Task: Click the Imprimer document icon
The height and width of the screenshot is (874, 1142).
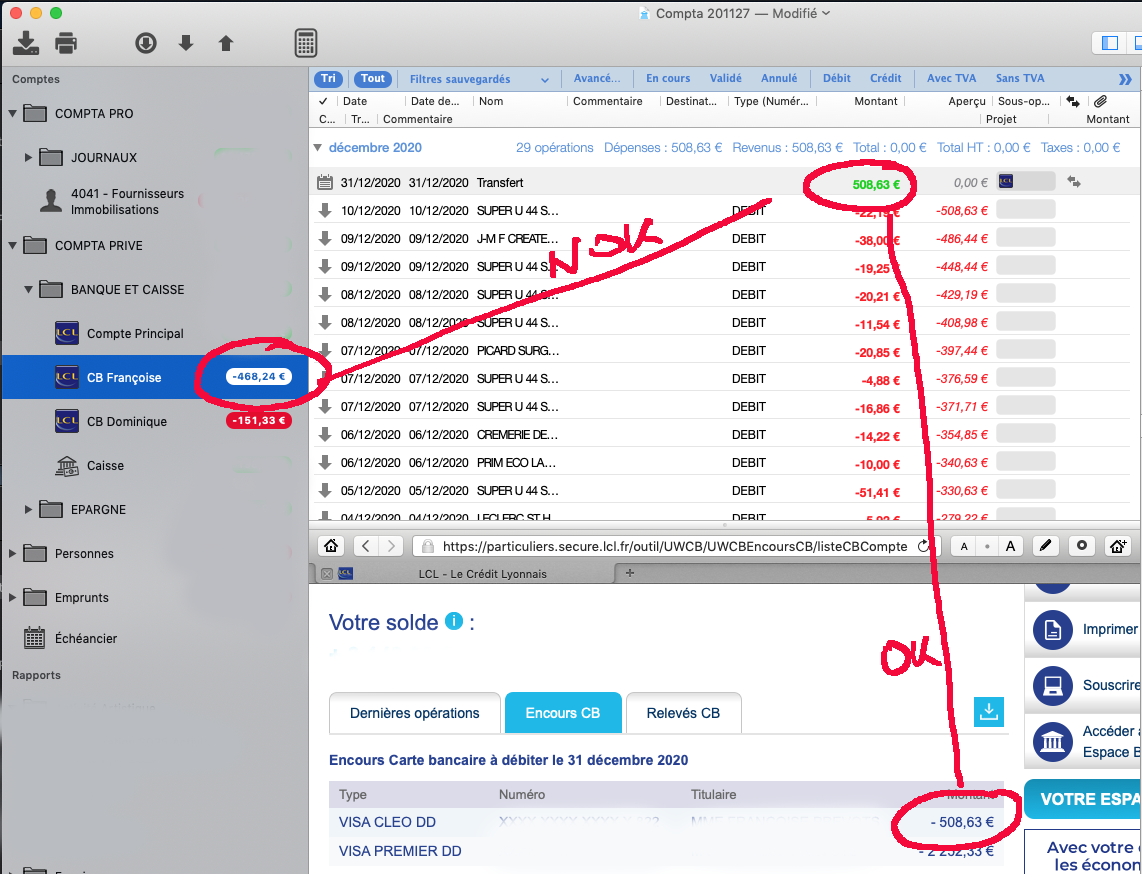Action: click(x=1052, y=629)
